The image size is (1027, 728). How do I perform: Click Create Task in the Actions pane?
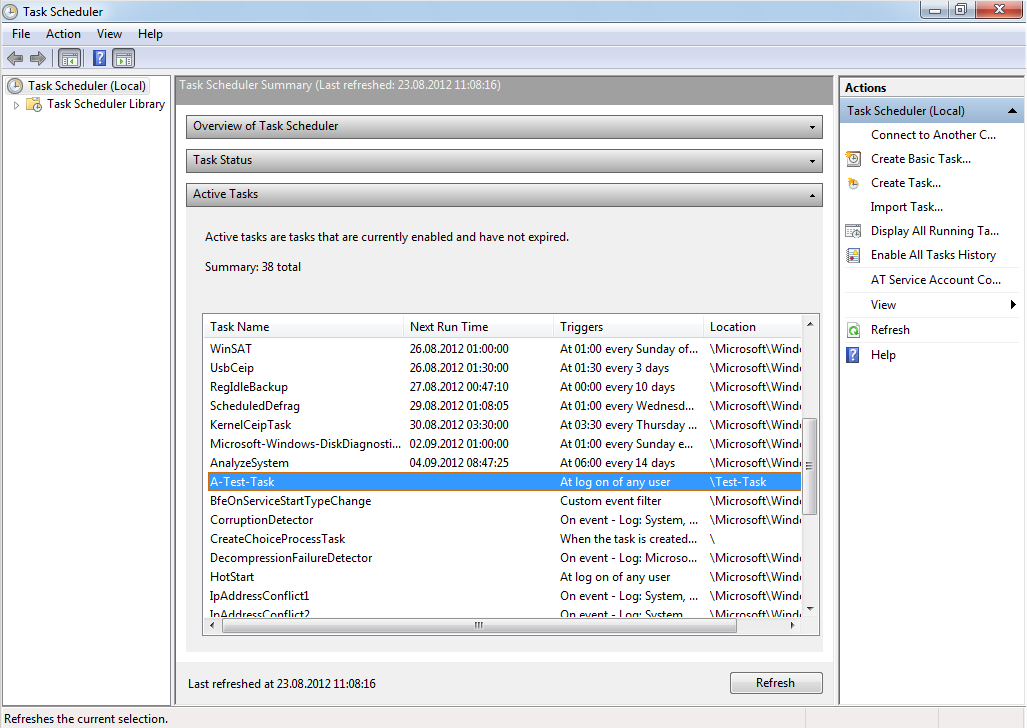(x=905, y=183)
